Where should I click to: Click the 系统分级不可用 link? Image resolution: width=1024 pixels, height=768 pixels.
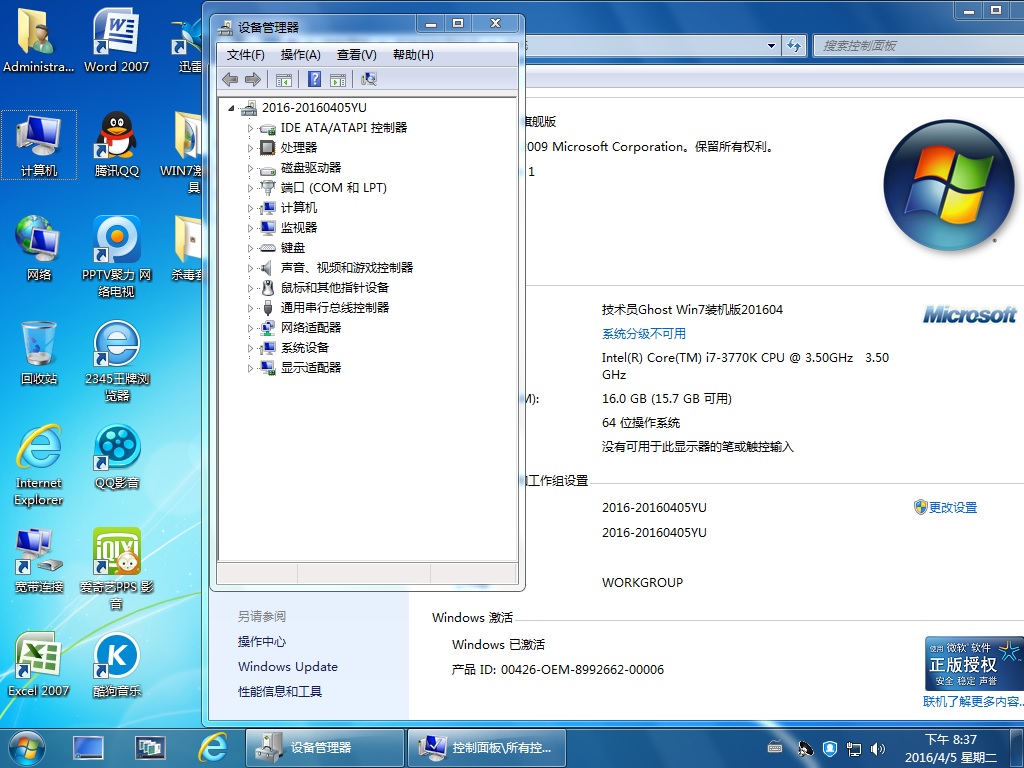coord(644,334)
